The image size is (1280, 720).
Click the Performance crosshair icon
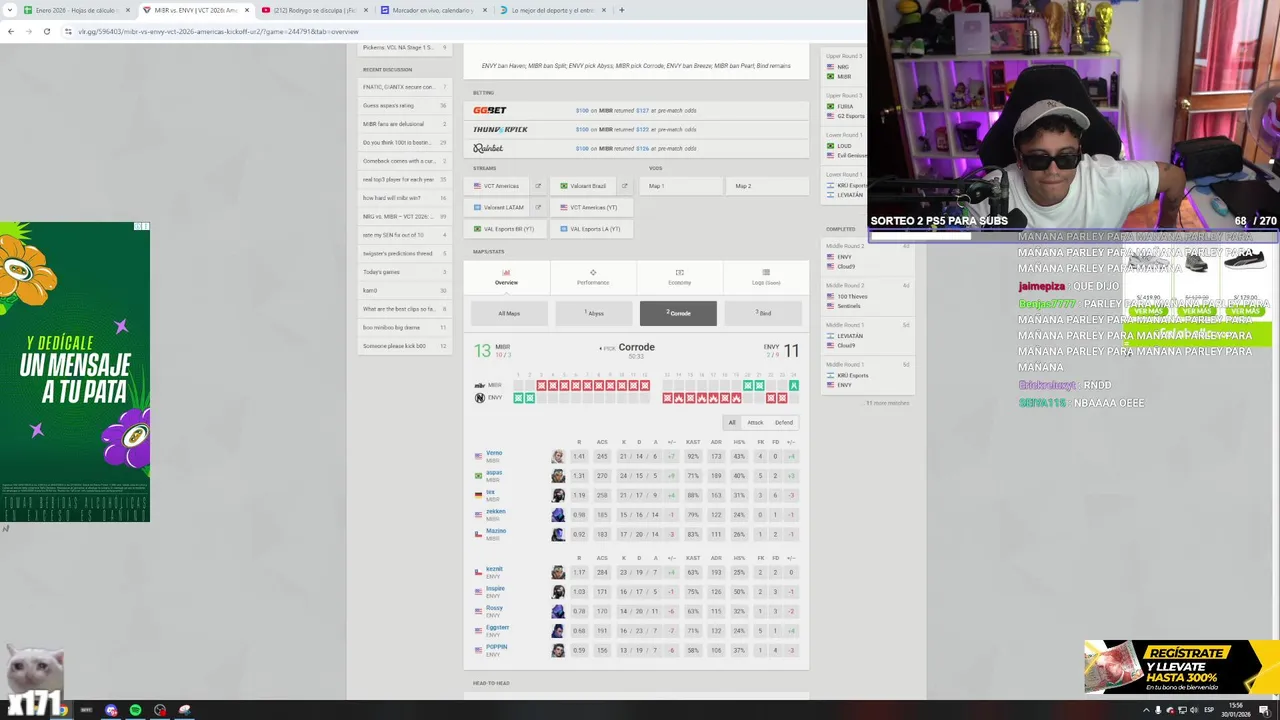click(593, 272)
